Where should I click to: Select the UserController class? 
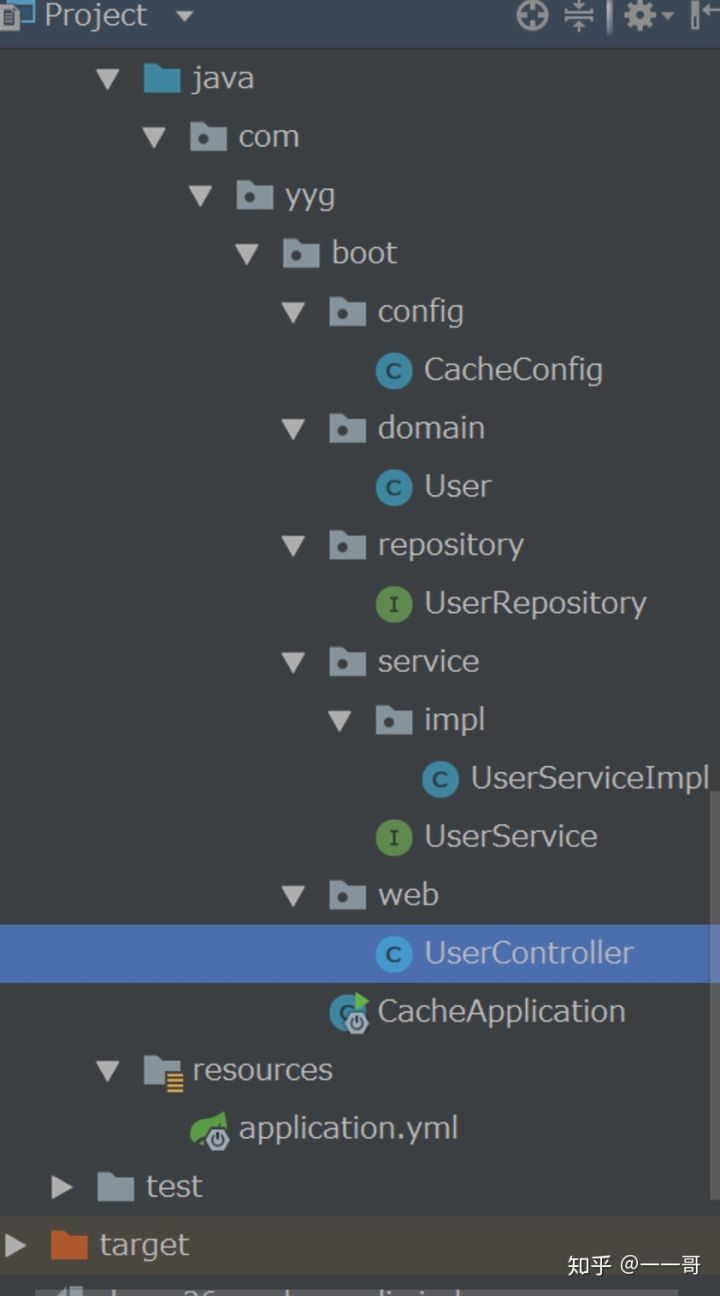click(x=528, y=953)
